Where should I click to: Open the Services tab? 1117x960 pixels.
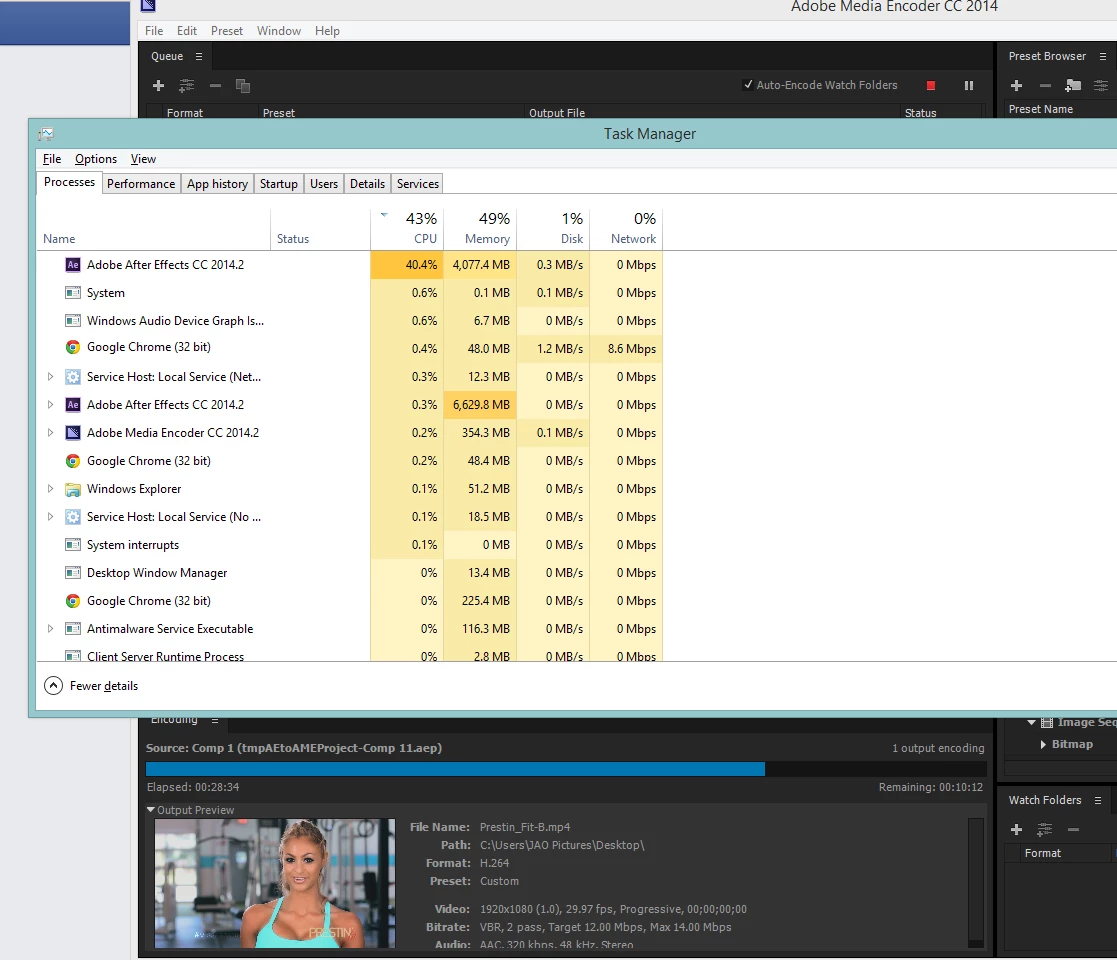pos(417,184)
